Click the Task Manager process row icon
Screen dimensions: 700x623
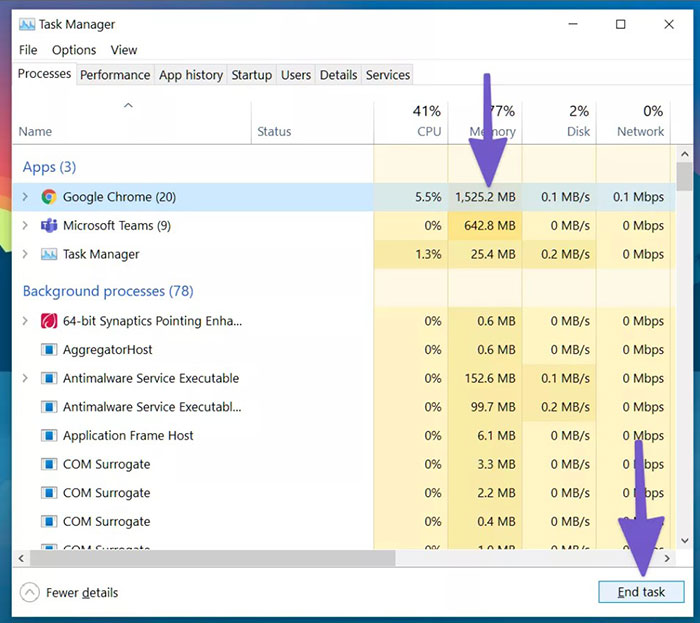(49, 255)
